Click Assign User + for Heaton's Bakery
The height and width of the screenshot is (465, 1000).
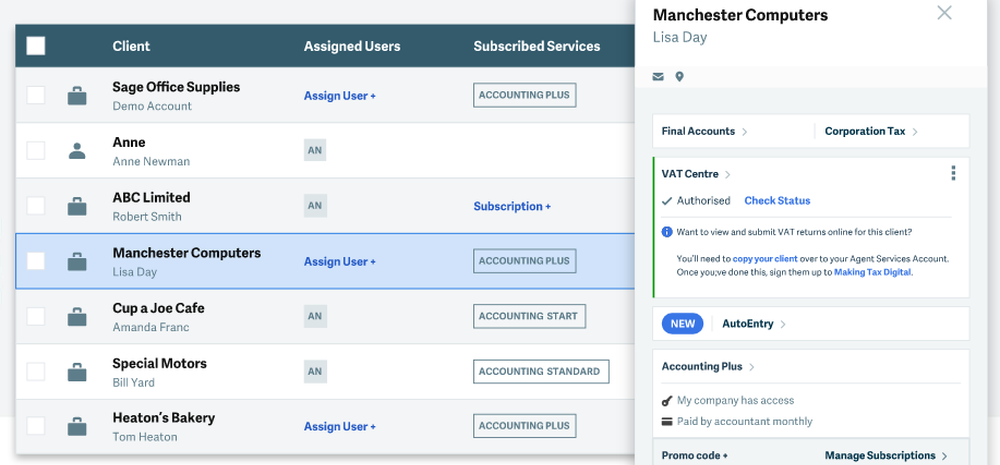tap(340, 427)
